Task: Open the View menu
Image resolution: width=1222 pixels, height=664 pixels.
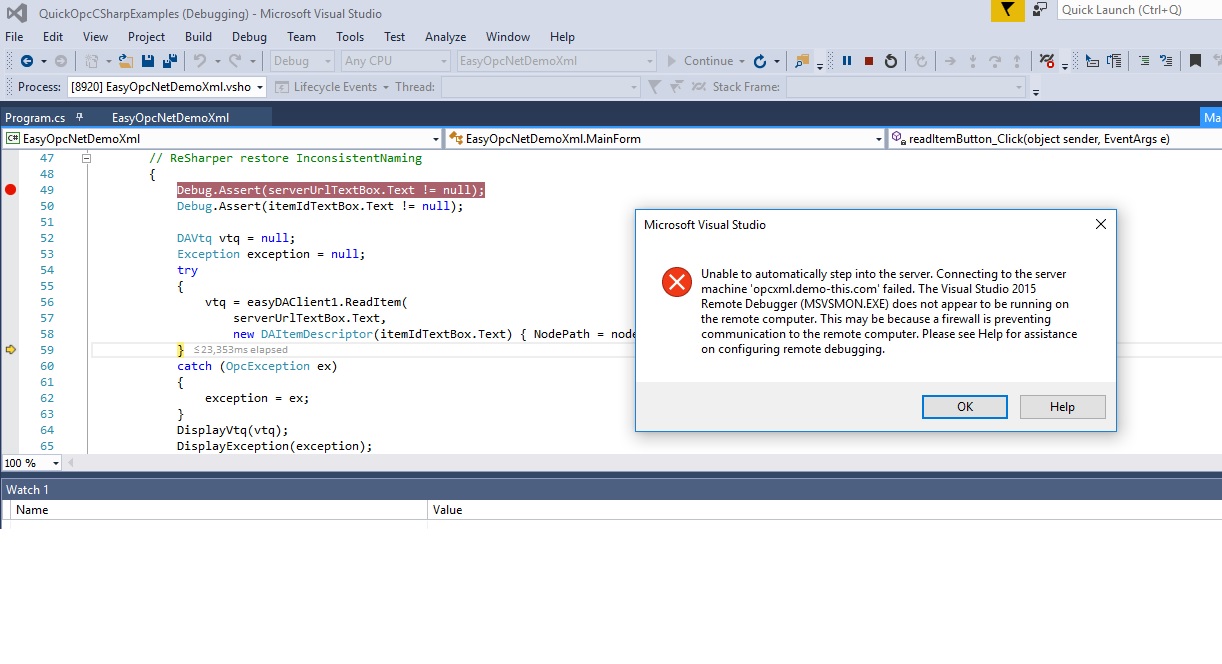Action: 95,37
